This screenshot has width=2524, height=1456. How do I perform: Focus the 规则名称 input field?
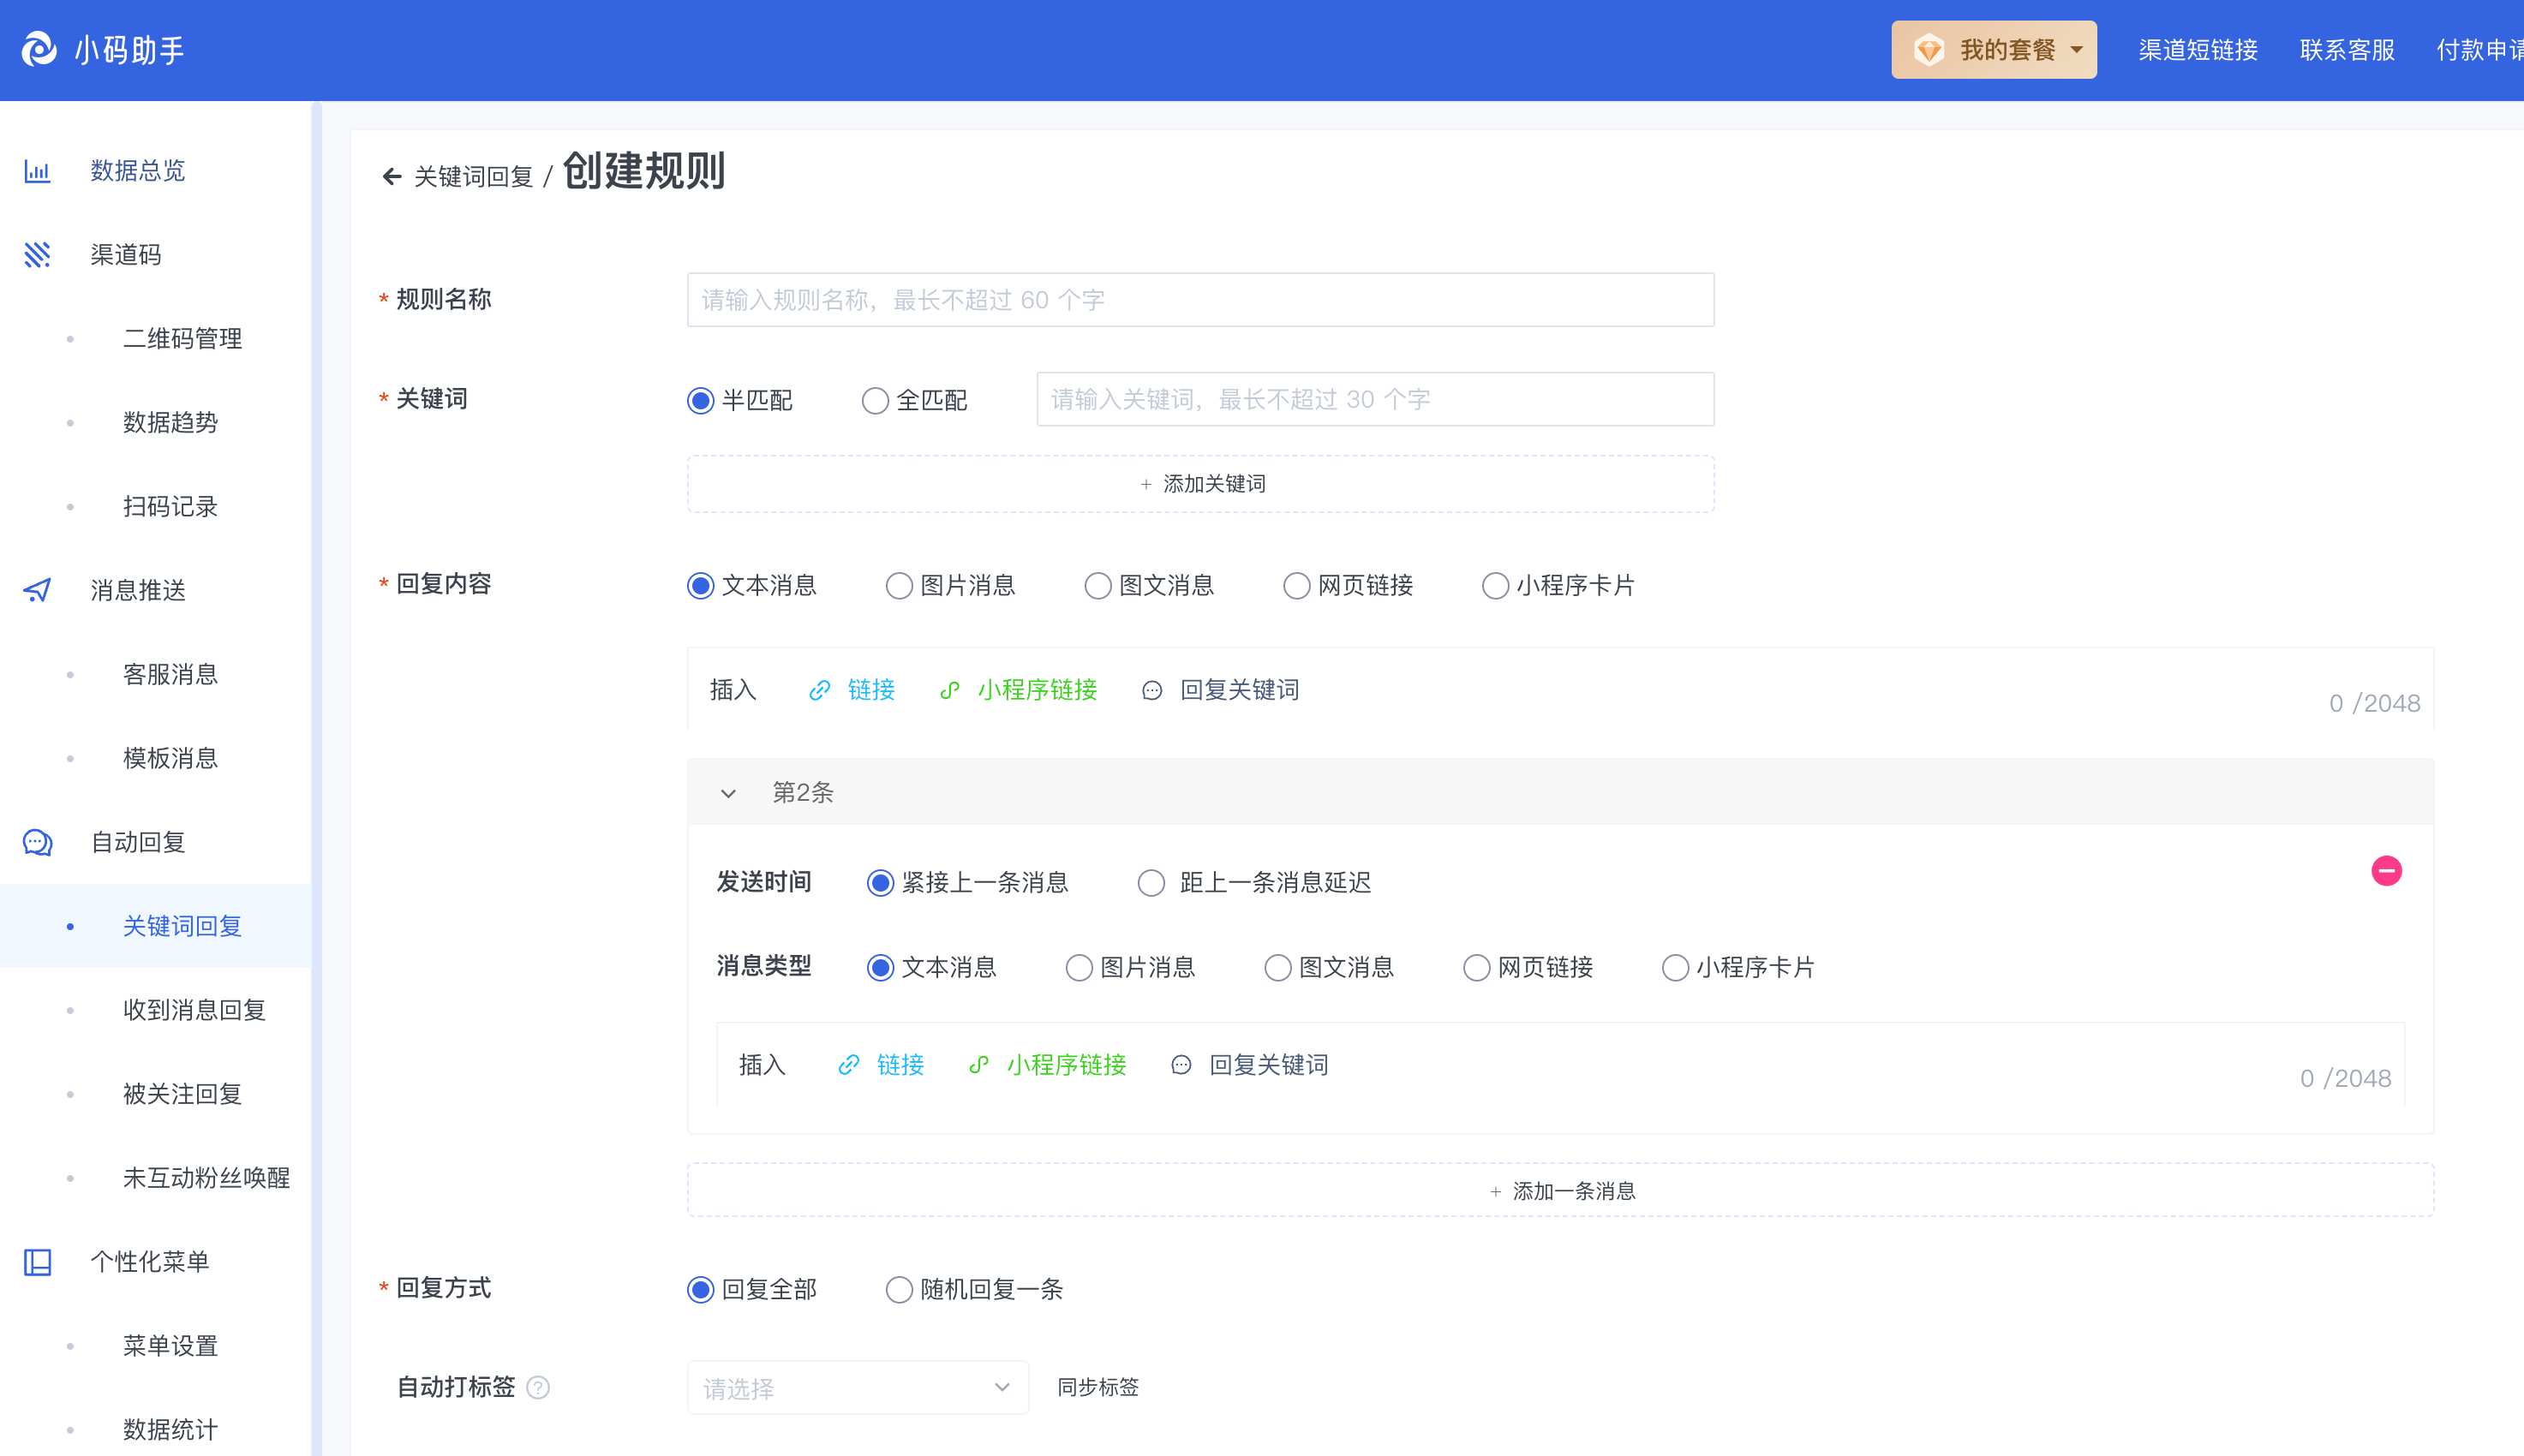pyautogui.click(x=1200, y=300)
